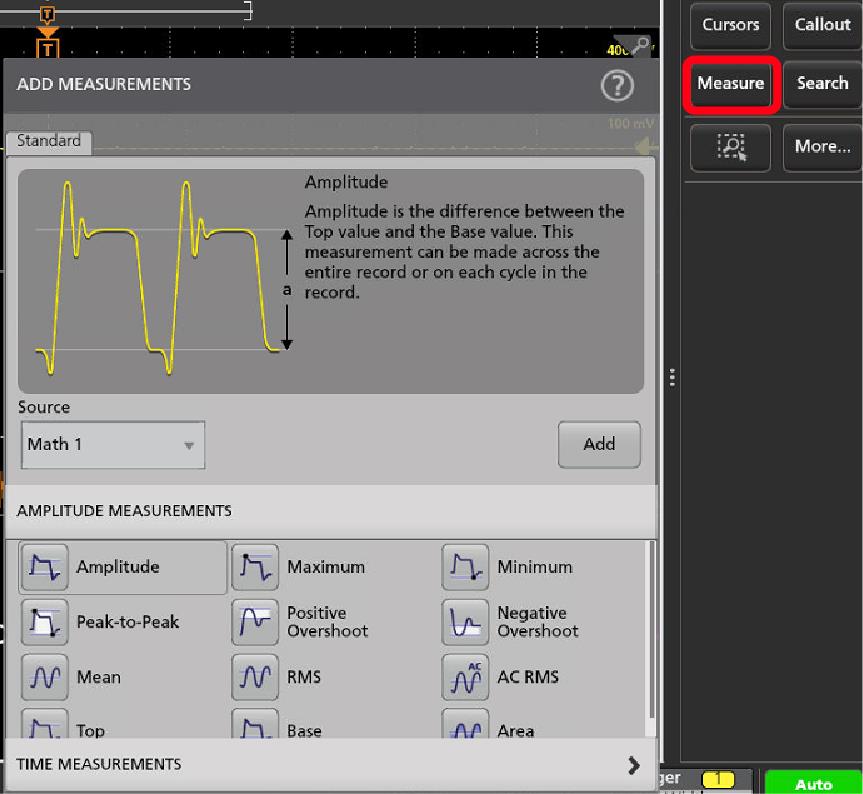Click the Positive Overshoot icon
Screen dimensions: 863x794
coord(255,622)
